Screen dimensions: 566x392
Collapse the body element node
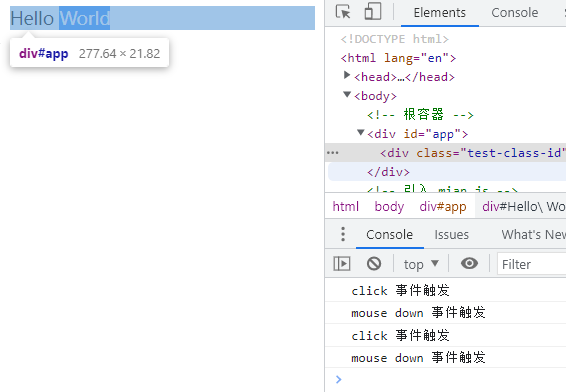347,95
